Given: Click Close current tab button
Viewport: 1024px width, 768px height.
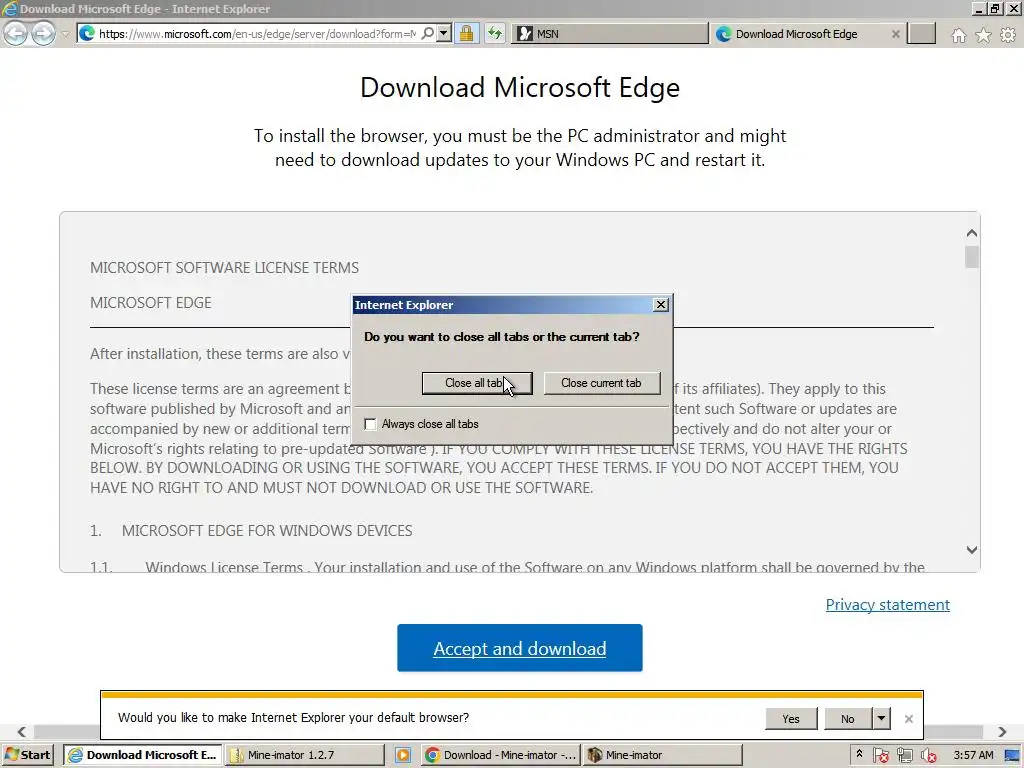Looking at the screenshot, I should (x=601, y=383).
